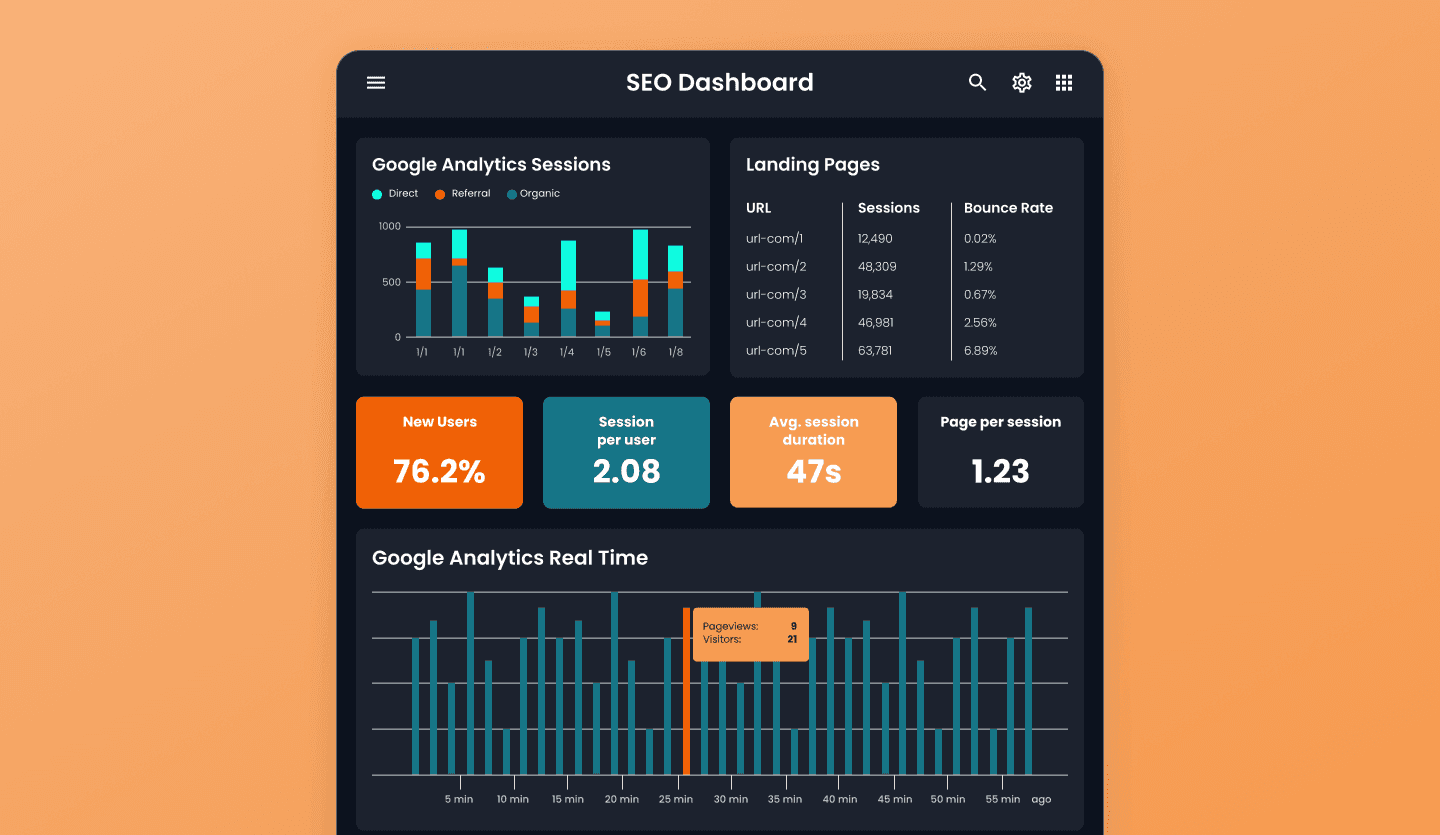Click the Direct legend color dot

pyautogui.click(x=377, y=194)
